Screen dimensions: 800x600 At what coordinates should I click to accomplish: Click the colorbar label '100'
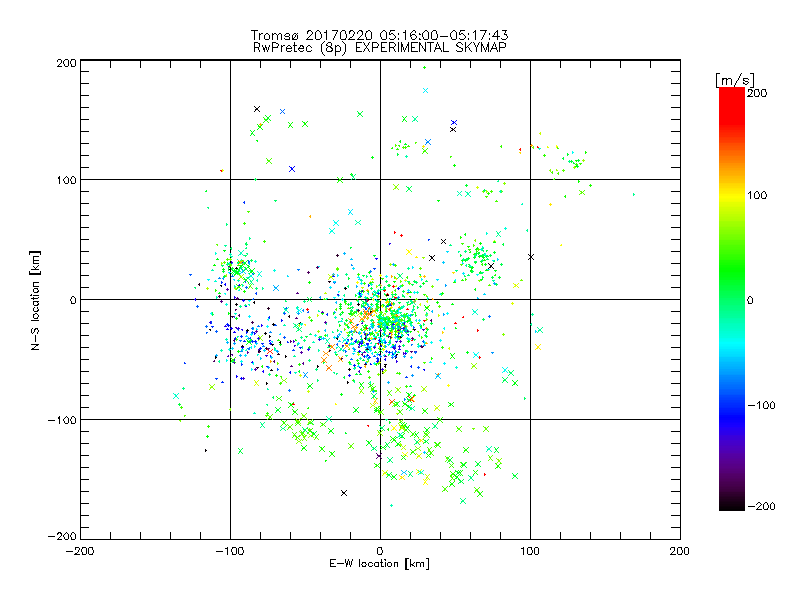coord(757,195)
